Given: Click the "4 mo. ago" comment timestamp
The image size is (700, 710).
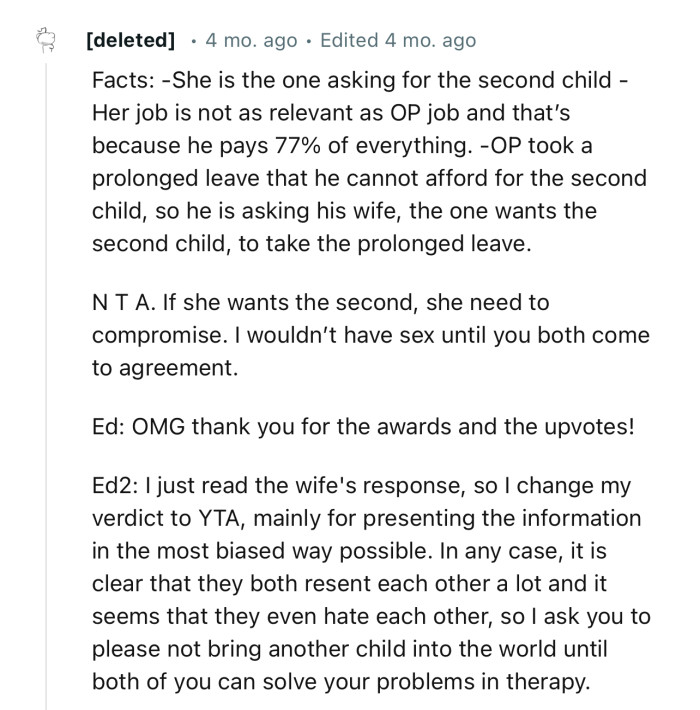Looking at the screenshot, I should (x=251, y=41).
